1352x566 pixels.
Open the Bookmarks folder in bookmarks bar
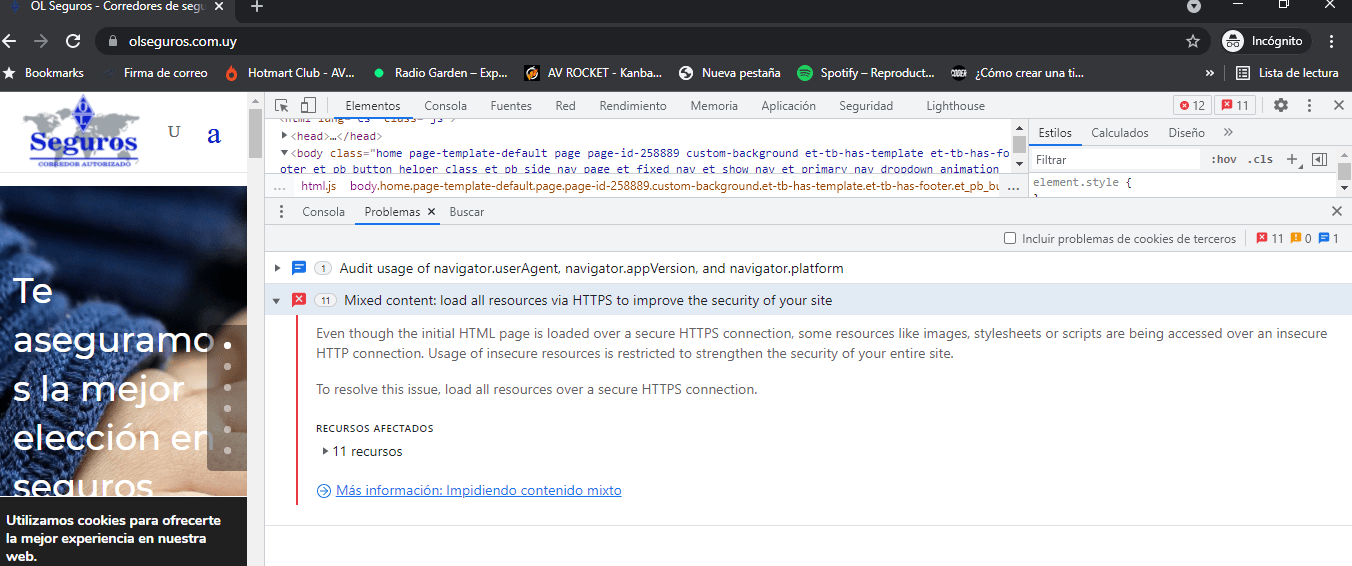point(44,73)
